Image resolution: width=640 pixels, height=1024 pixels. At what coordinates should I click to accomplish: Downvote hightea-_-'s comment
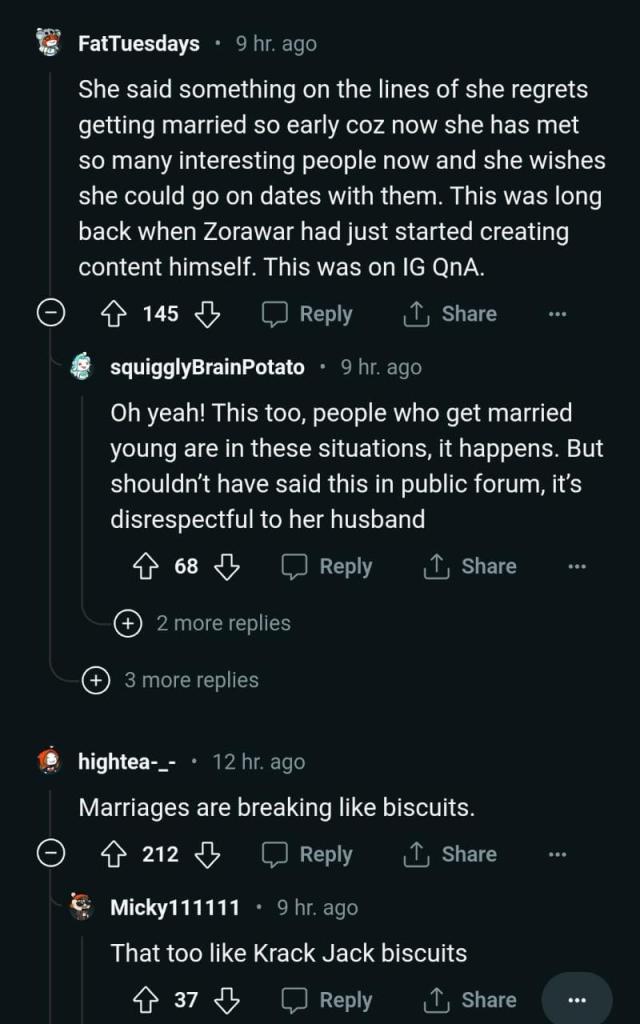coord(207,855)
